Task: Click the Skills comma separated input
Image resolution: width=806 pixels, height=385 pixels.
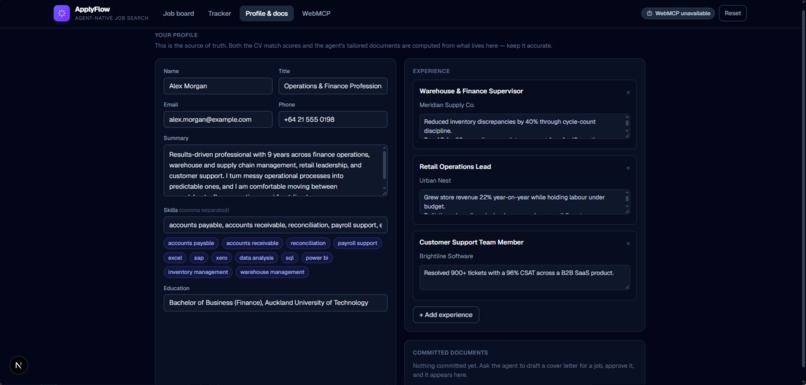Action: (276, 225)
